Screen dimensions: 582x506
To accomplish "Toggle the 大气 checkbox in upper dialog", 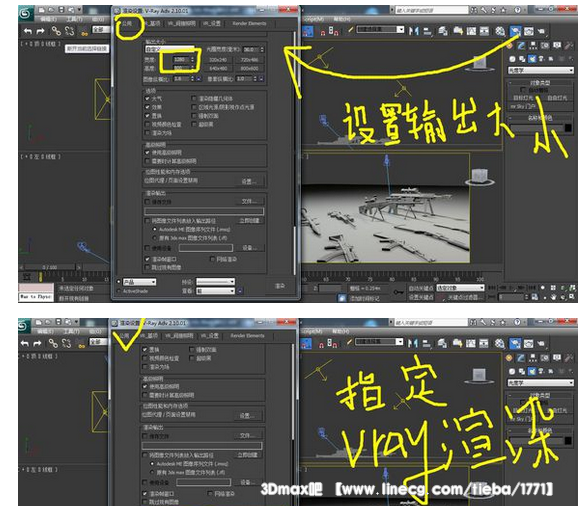I will tap(147, 99).
